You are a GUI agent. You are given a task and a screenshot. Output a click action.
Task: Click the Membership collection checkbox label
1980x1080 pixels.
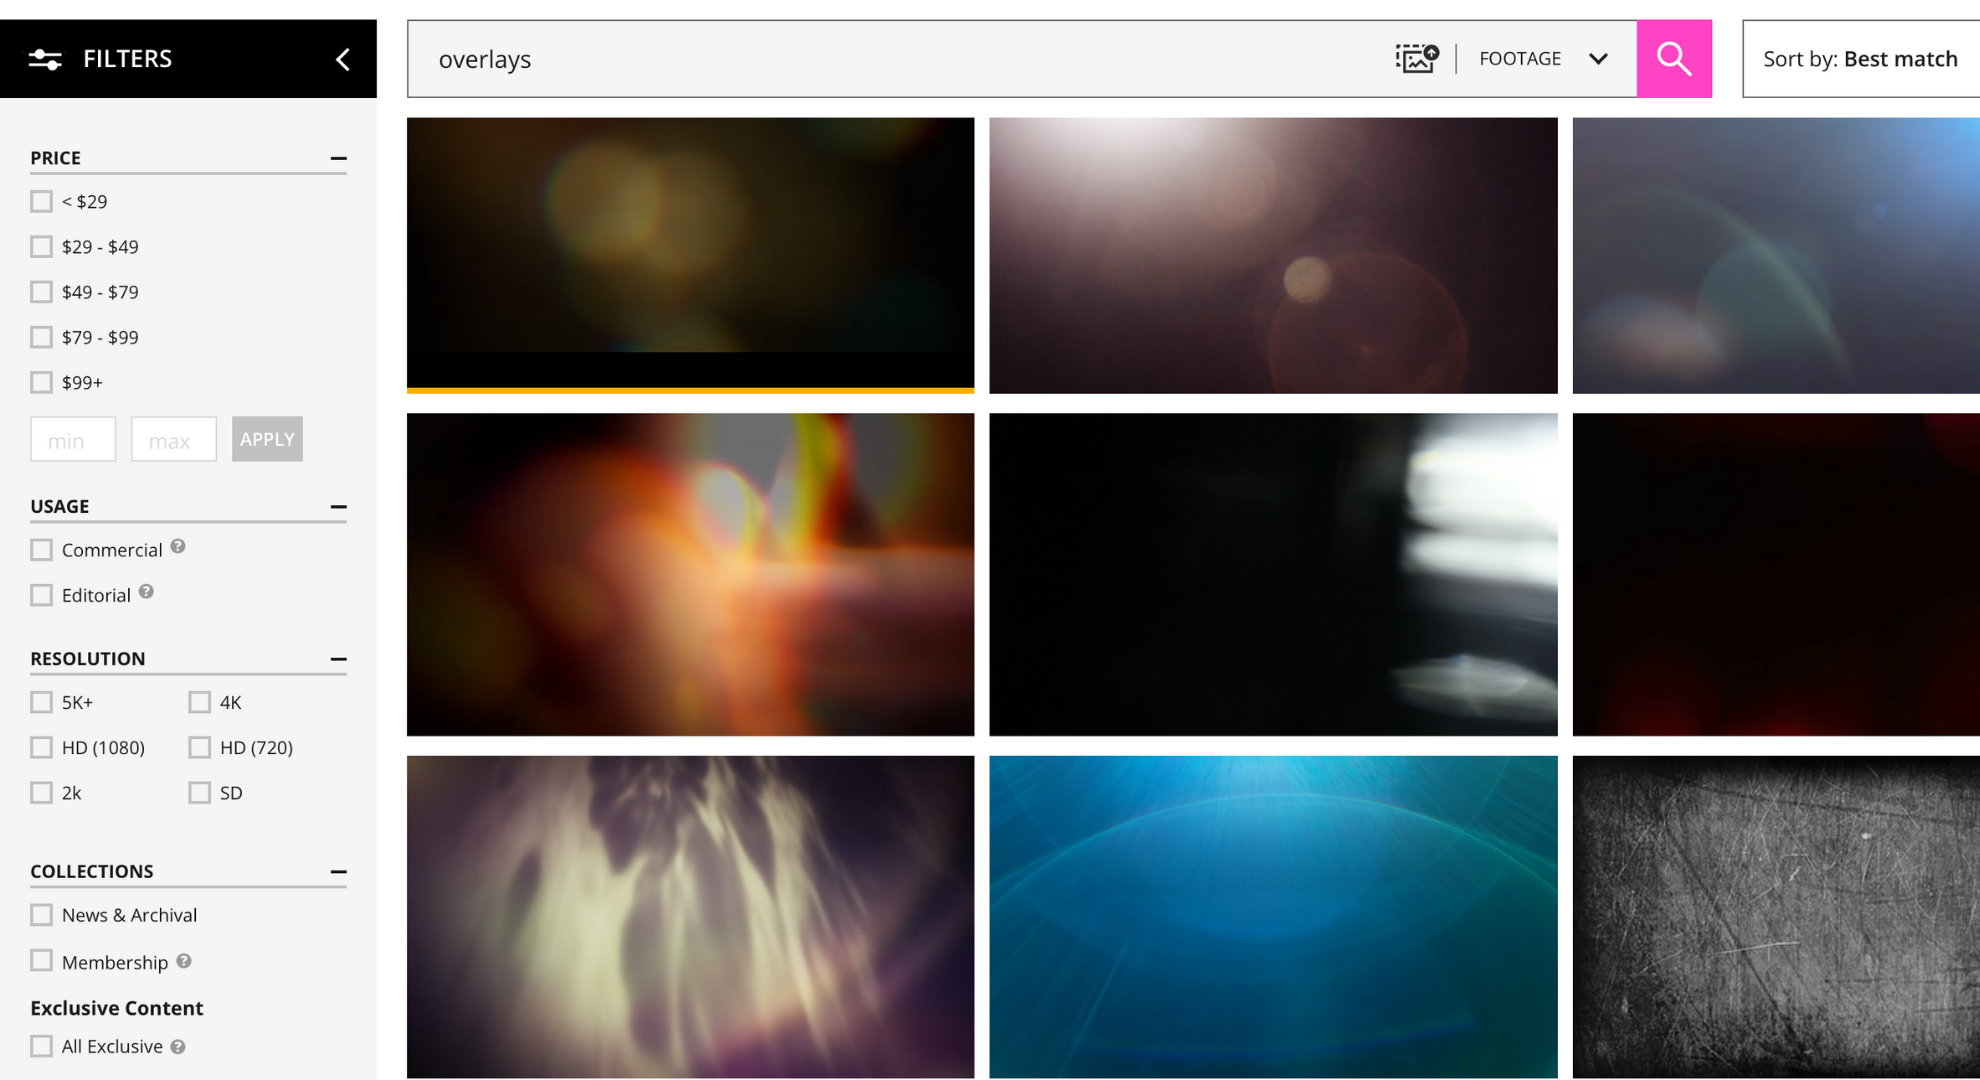pyautogui.click(x=116, y=960)
